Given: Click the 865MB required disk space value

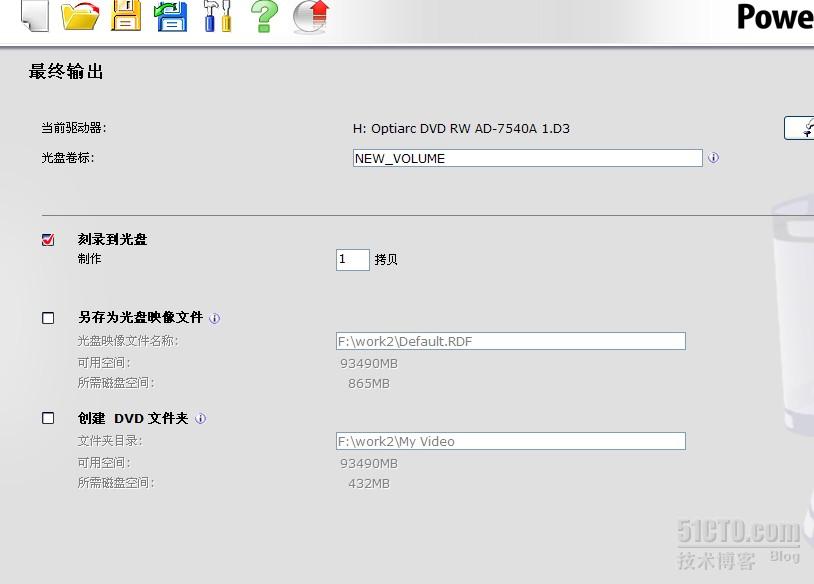Looking at the screenshot, I should (x=369, y=384).
